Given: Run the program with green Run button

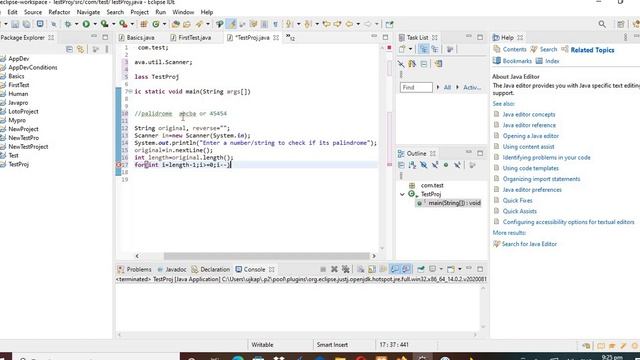Looking at the screenshot, I should (x=86, y=24).
